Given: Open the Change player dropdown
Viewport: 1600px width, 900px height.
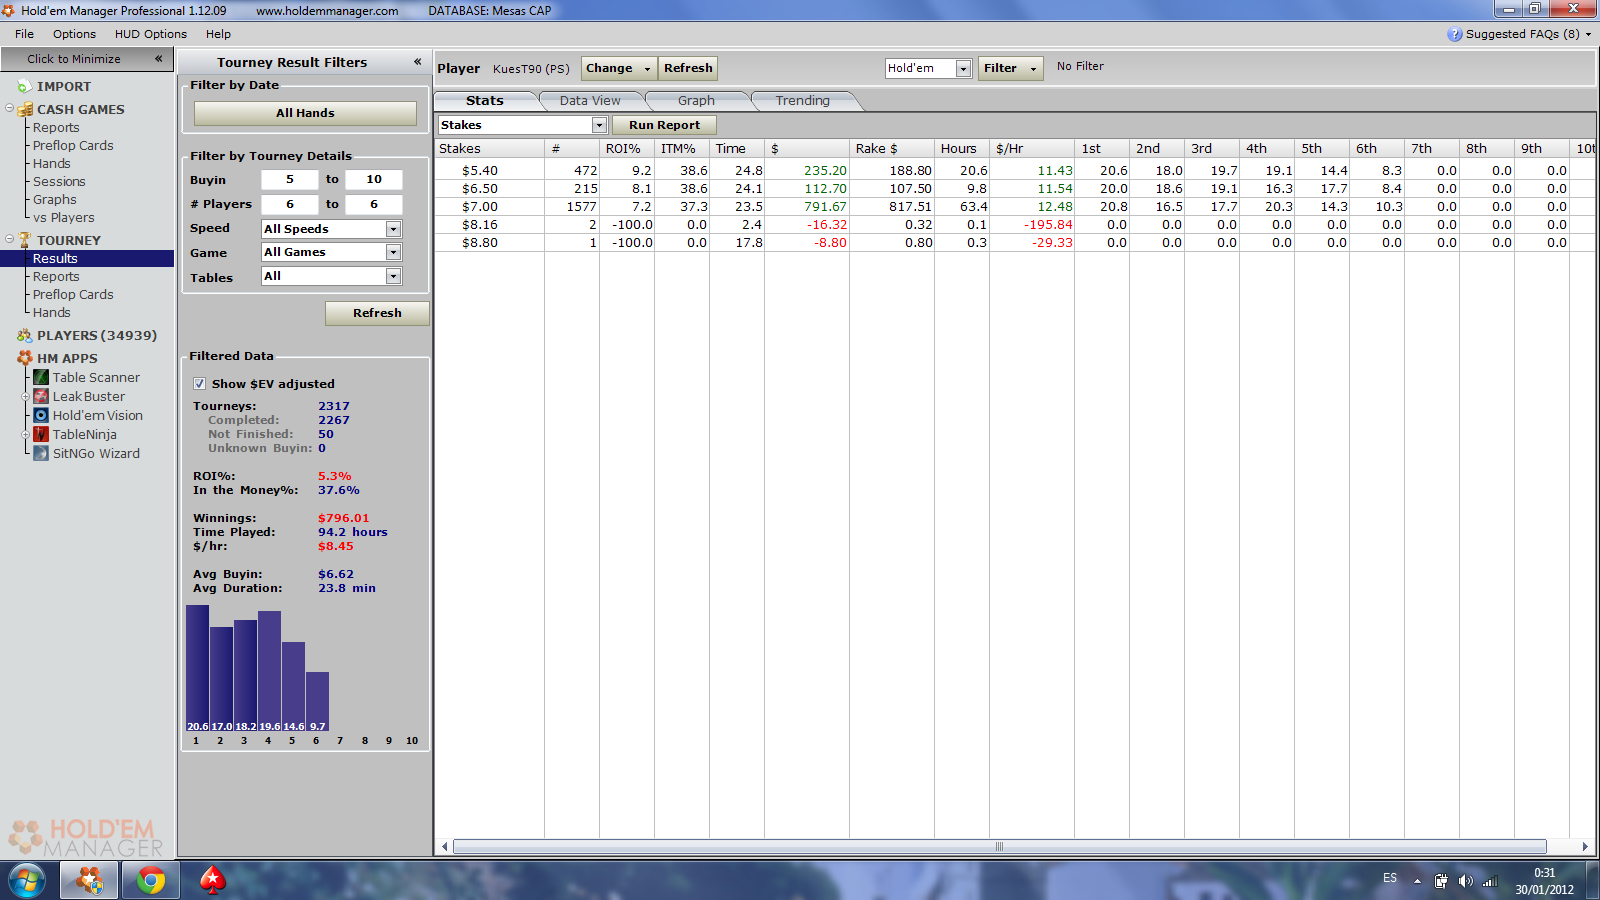Looking at the screenshot, I should 619,68.
